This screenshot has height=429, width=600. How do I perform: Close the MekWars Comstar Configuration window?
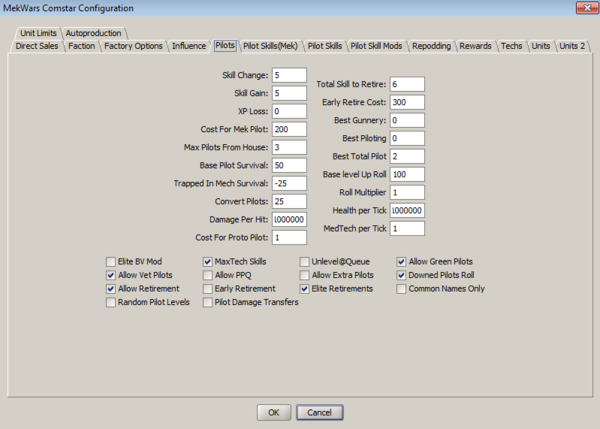point(581,9)
